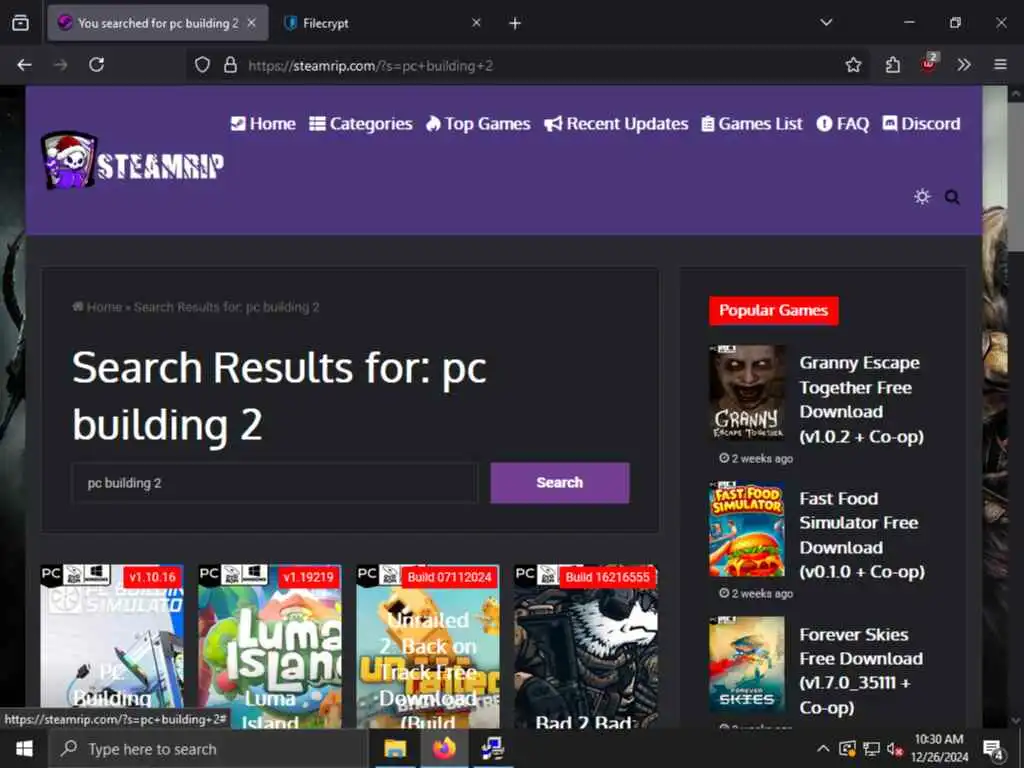
Task: Open the taskbar remote desktop app icon
Action: [x=492, y=749]
